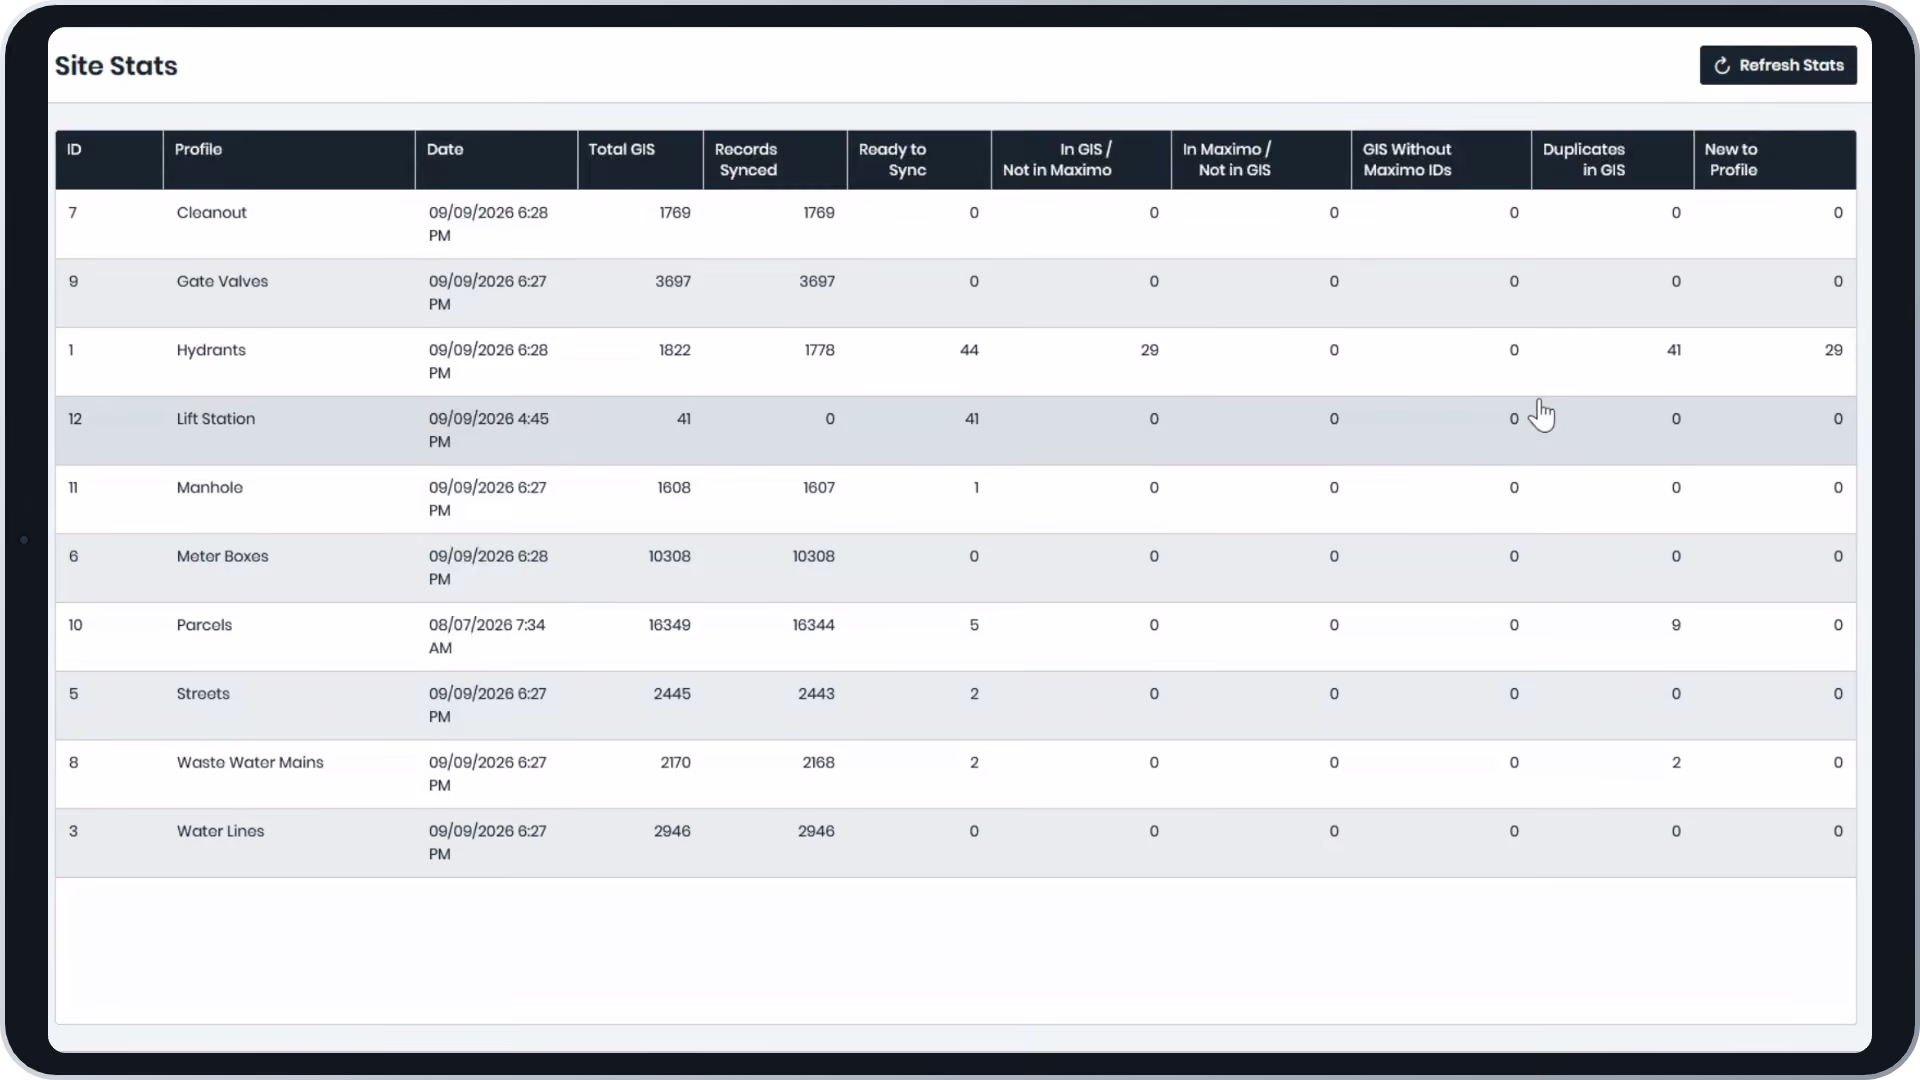Click In GIS / Not in Maximo header

point(1081,160)
